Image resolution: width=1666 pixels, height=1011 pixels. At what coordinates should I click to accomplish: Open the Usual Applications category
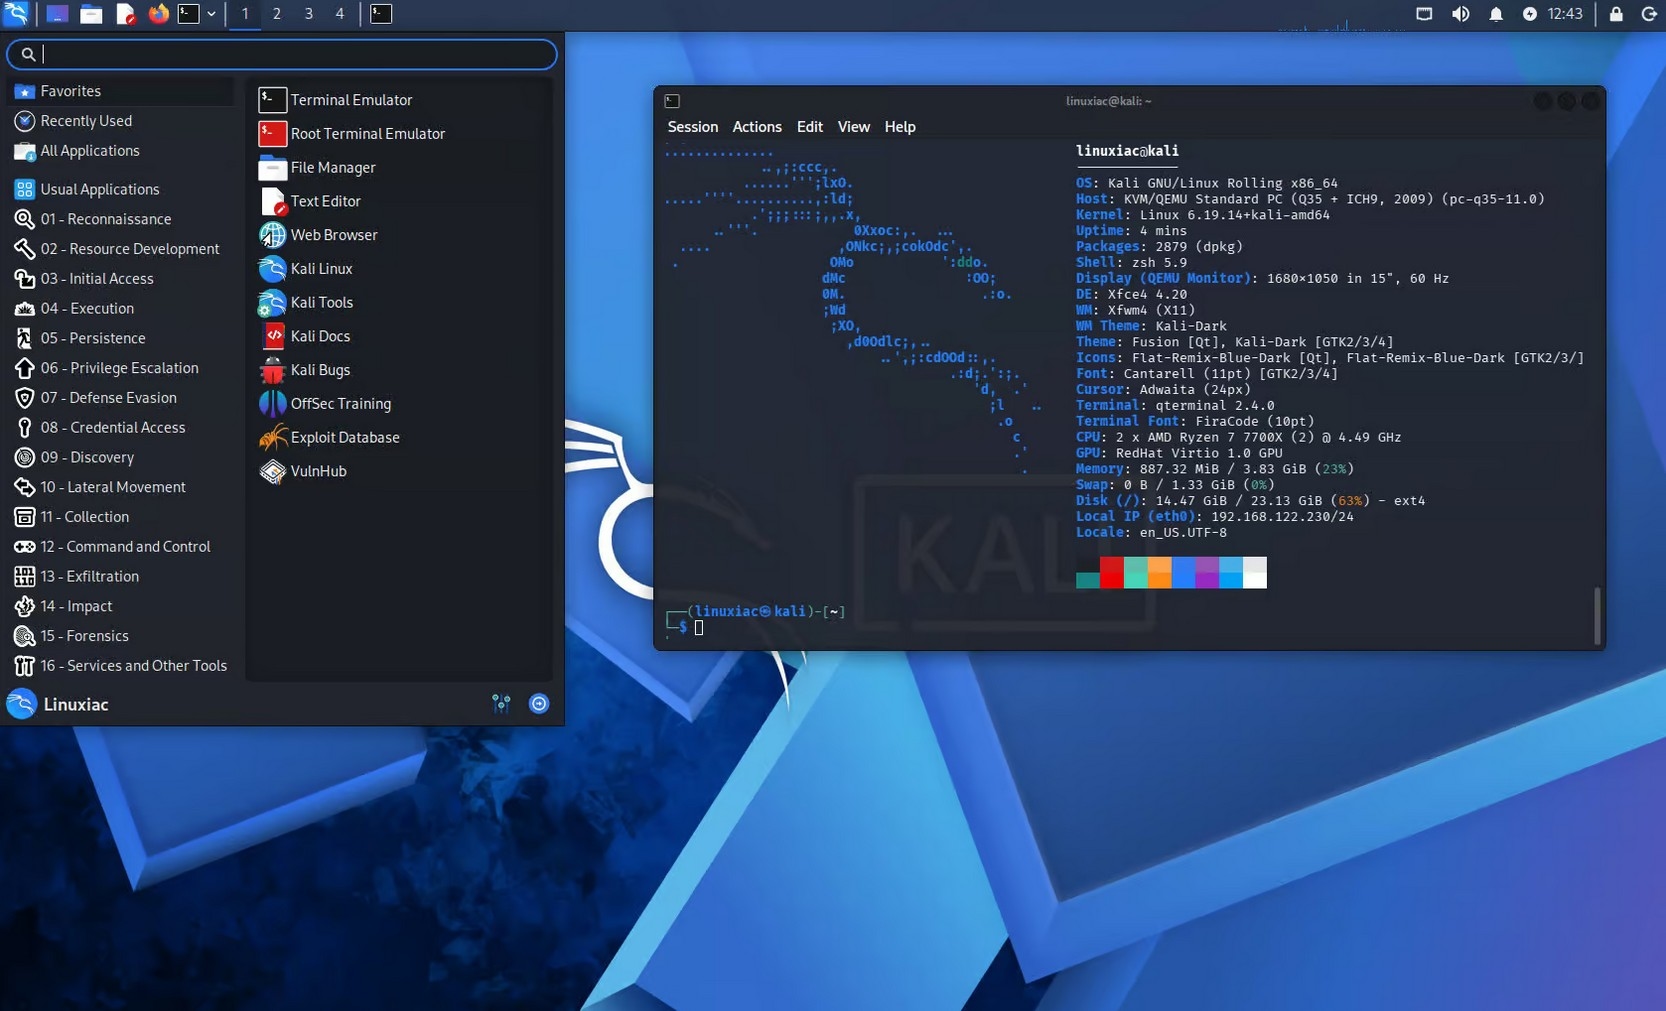pyautogui.click(x=121, y=189)
